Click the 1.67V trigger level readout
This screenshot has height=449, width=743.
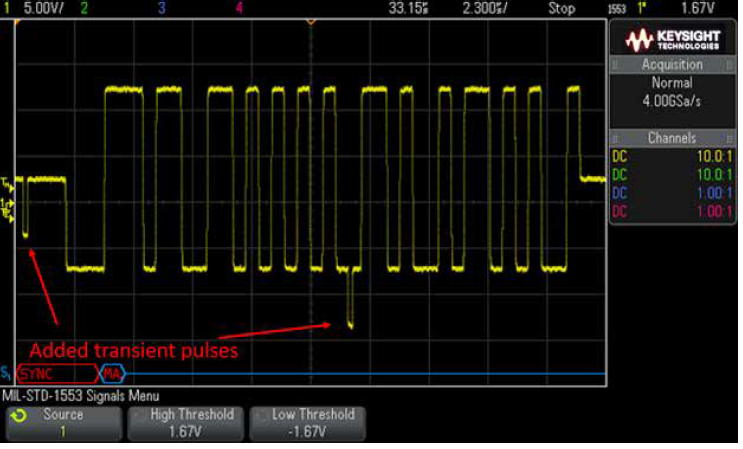pos(698,8)
